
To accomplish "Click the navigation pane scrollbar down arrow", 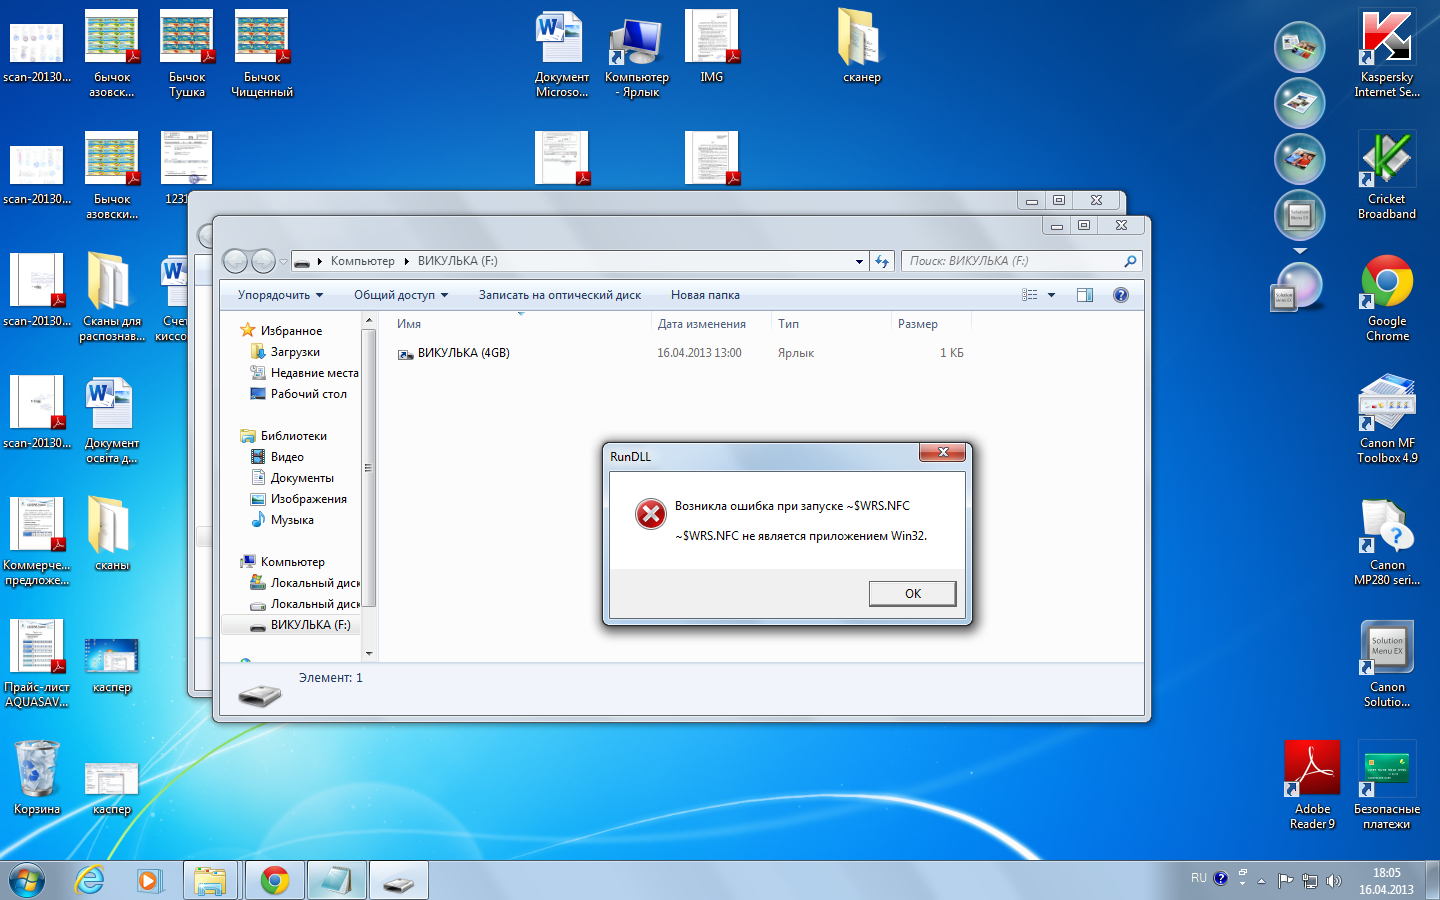I will pyautogui.click(x=369, y=653).
